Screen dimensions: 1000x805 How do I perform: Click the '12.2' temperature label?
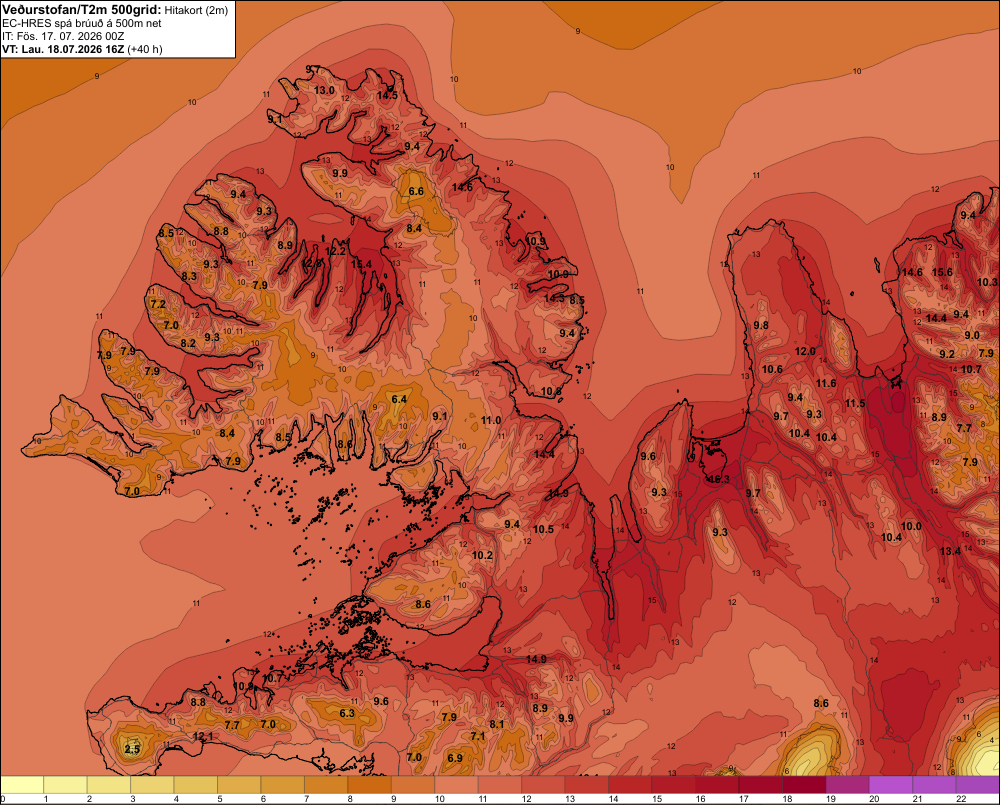click(x=335, y=251)
